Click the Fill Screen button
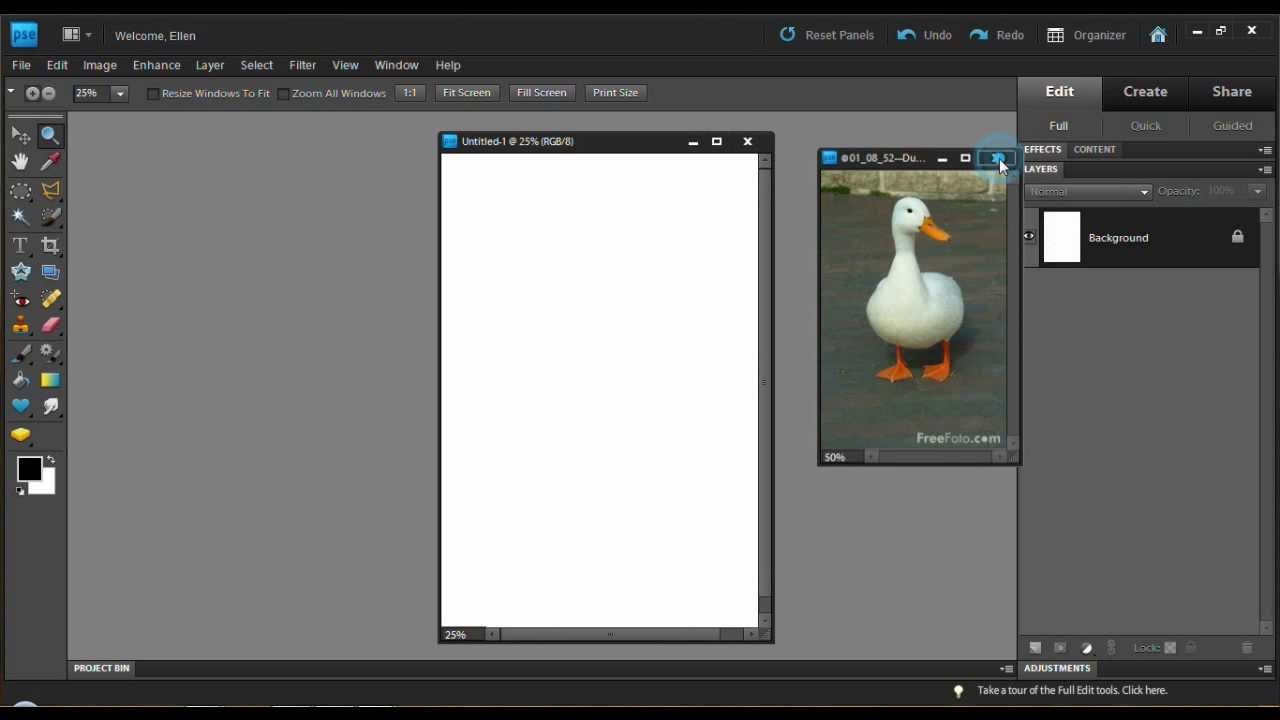This screenshot has width=1280, height=720. (x=541, y=92)
